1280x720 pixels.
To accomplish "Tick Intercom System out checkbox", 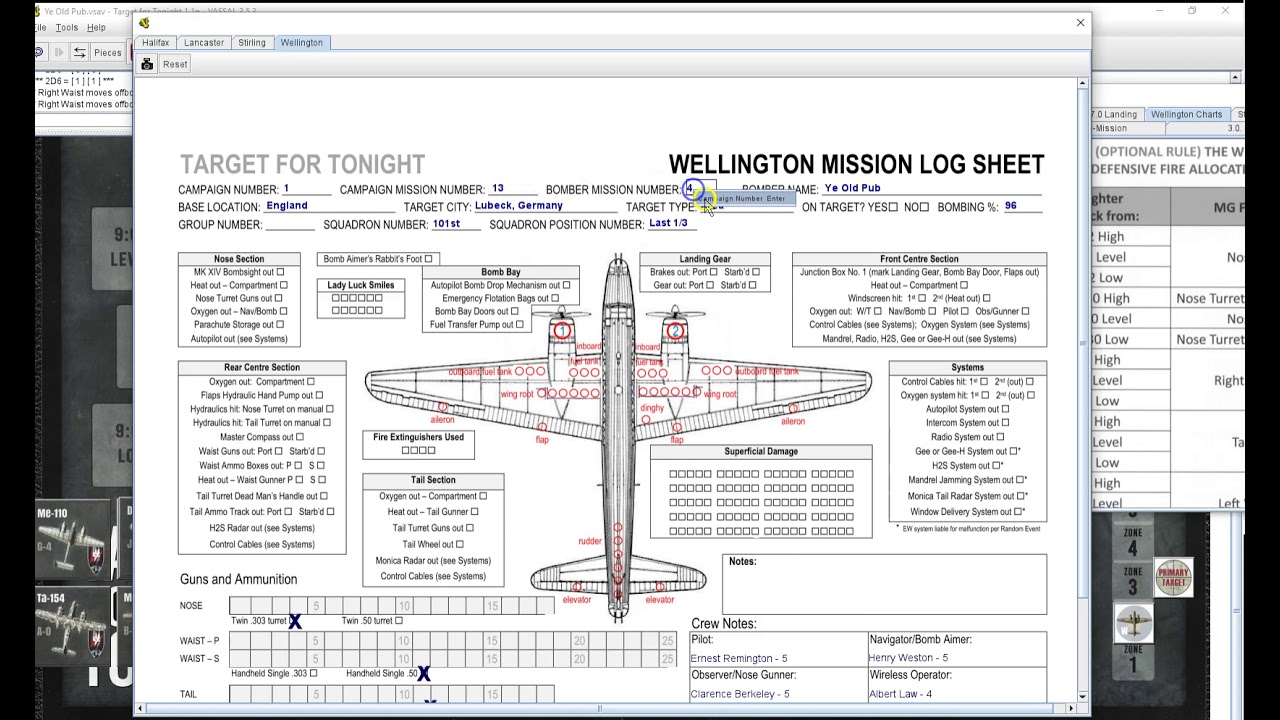I will point(1005,423).
